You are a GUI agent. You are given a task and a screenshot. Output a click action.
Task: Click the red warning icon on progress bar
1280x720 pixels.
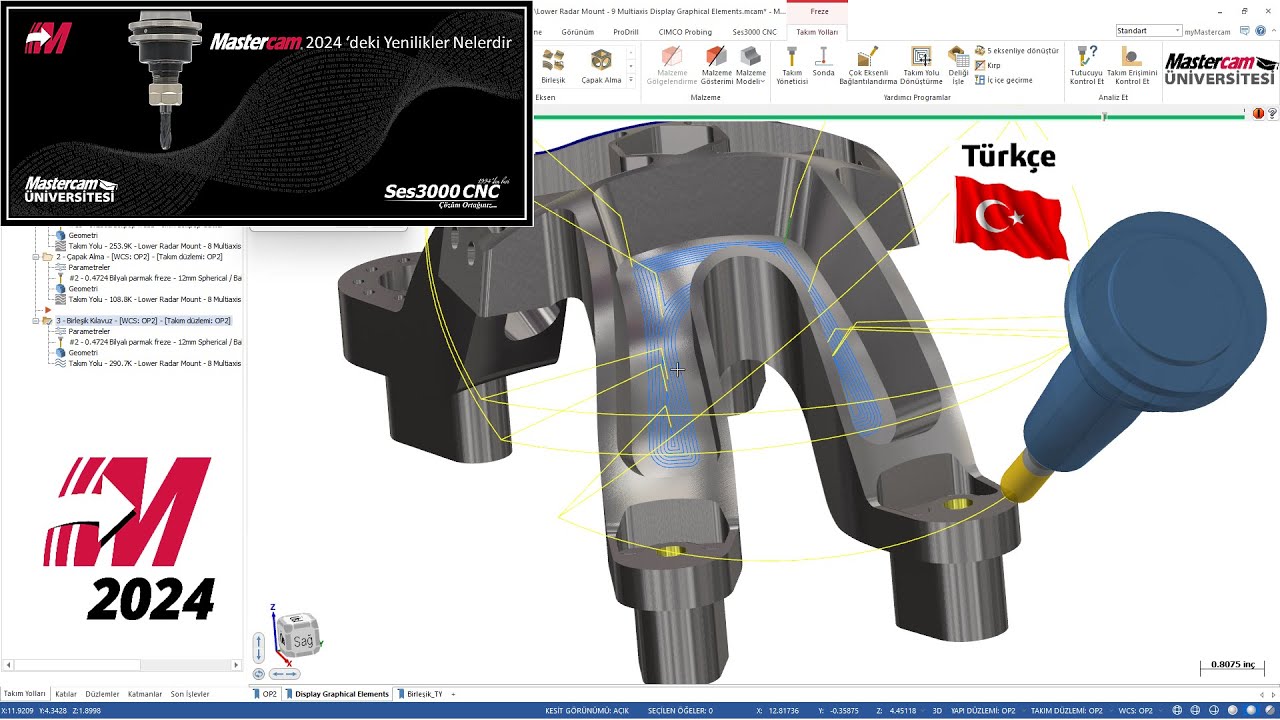(x=1259, y=114)
